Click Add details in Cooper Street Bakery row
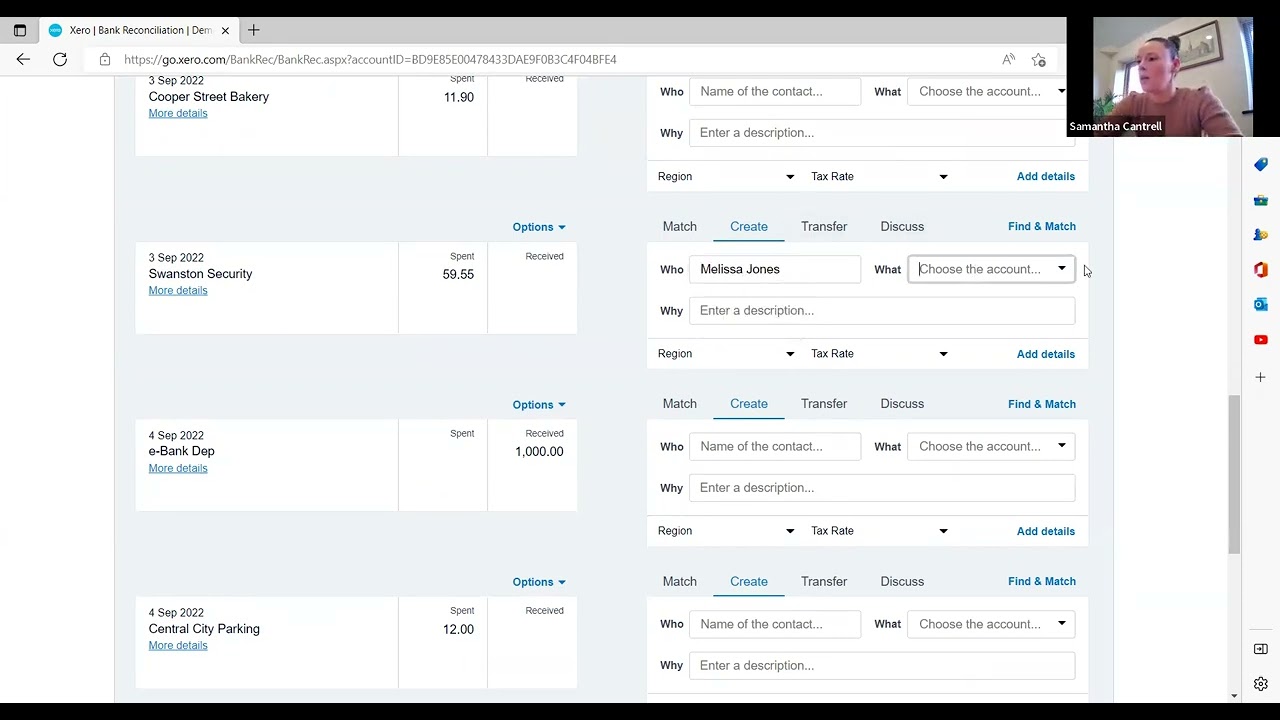Image resolution: width=1280 pixels, height=720 pixels. click(1046, 177)
